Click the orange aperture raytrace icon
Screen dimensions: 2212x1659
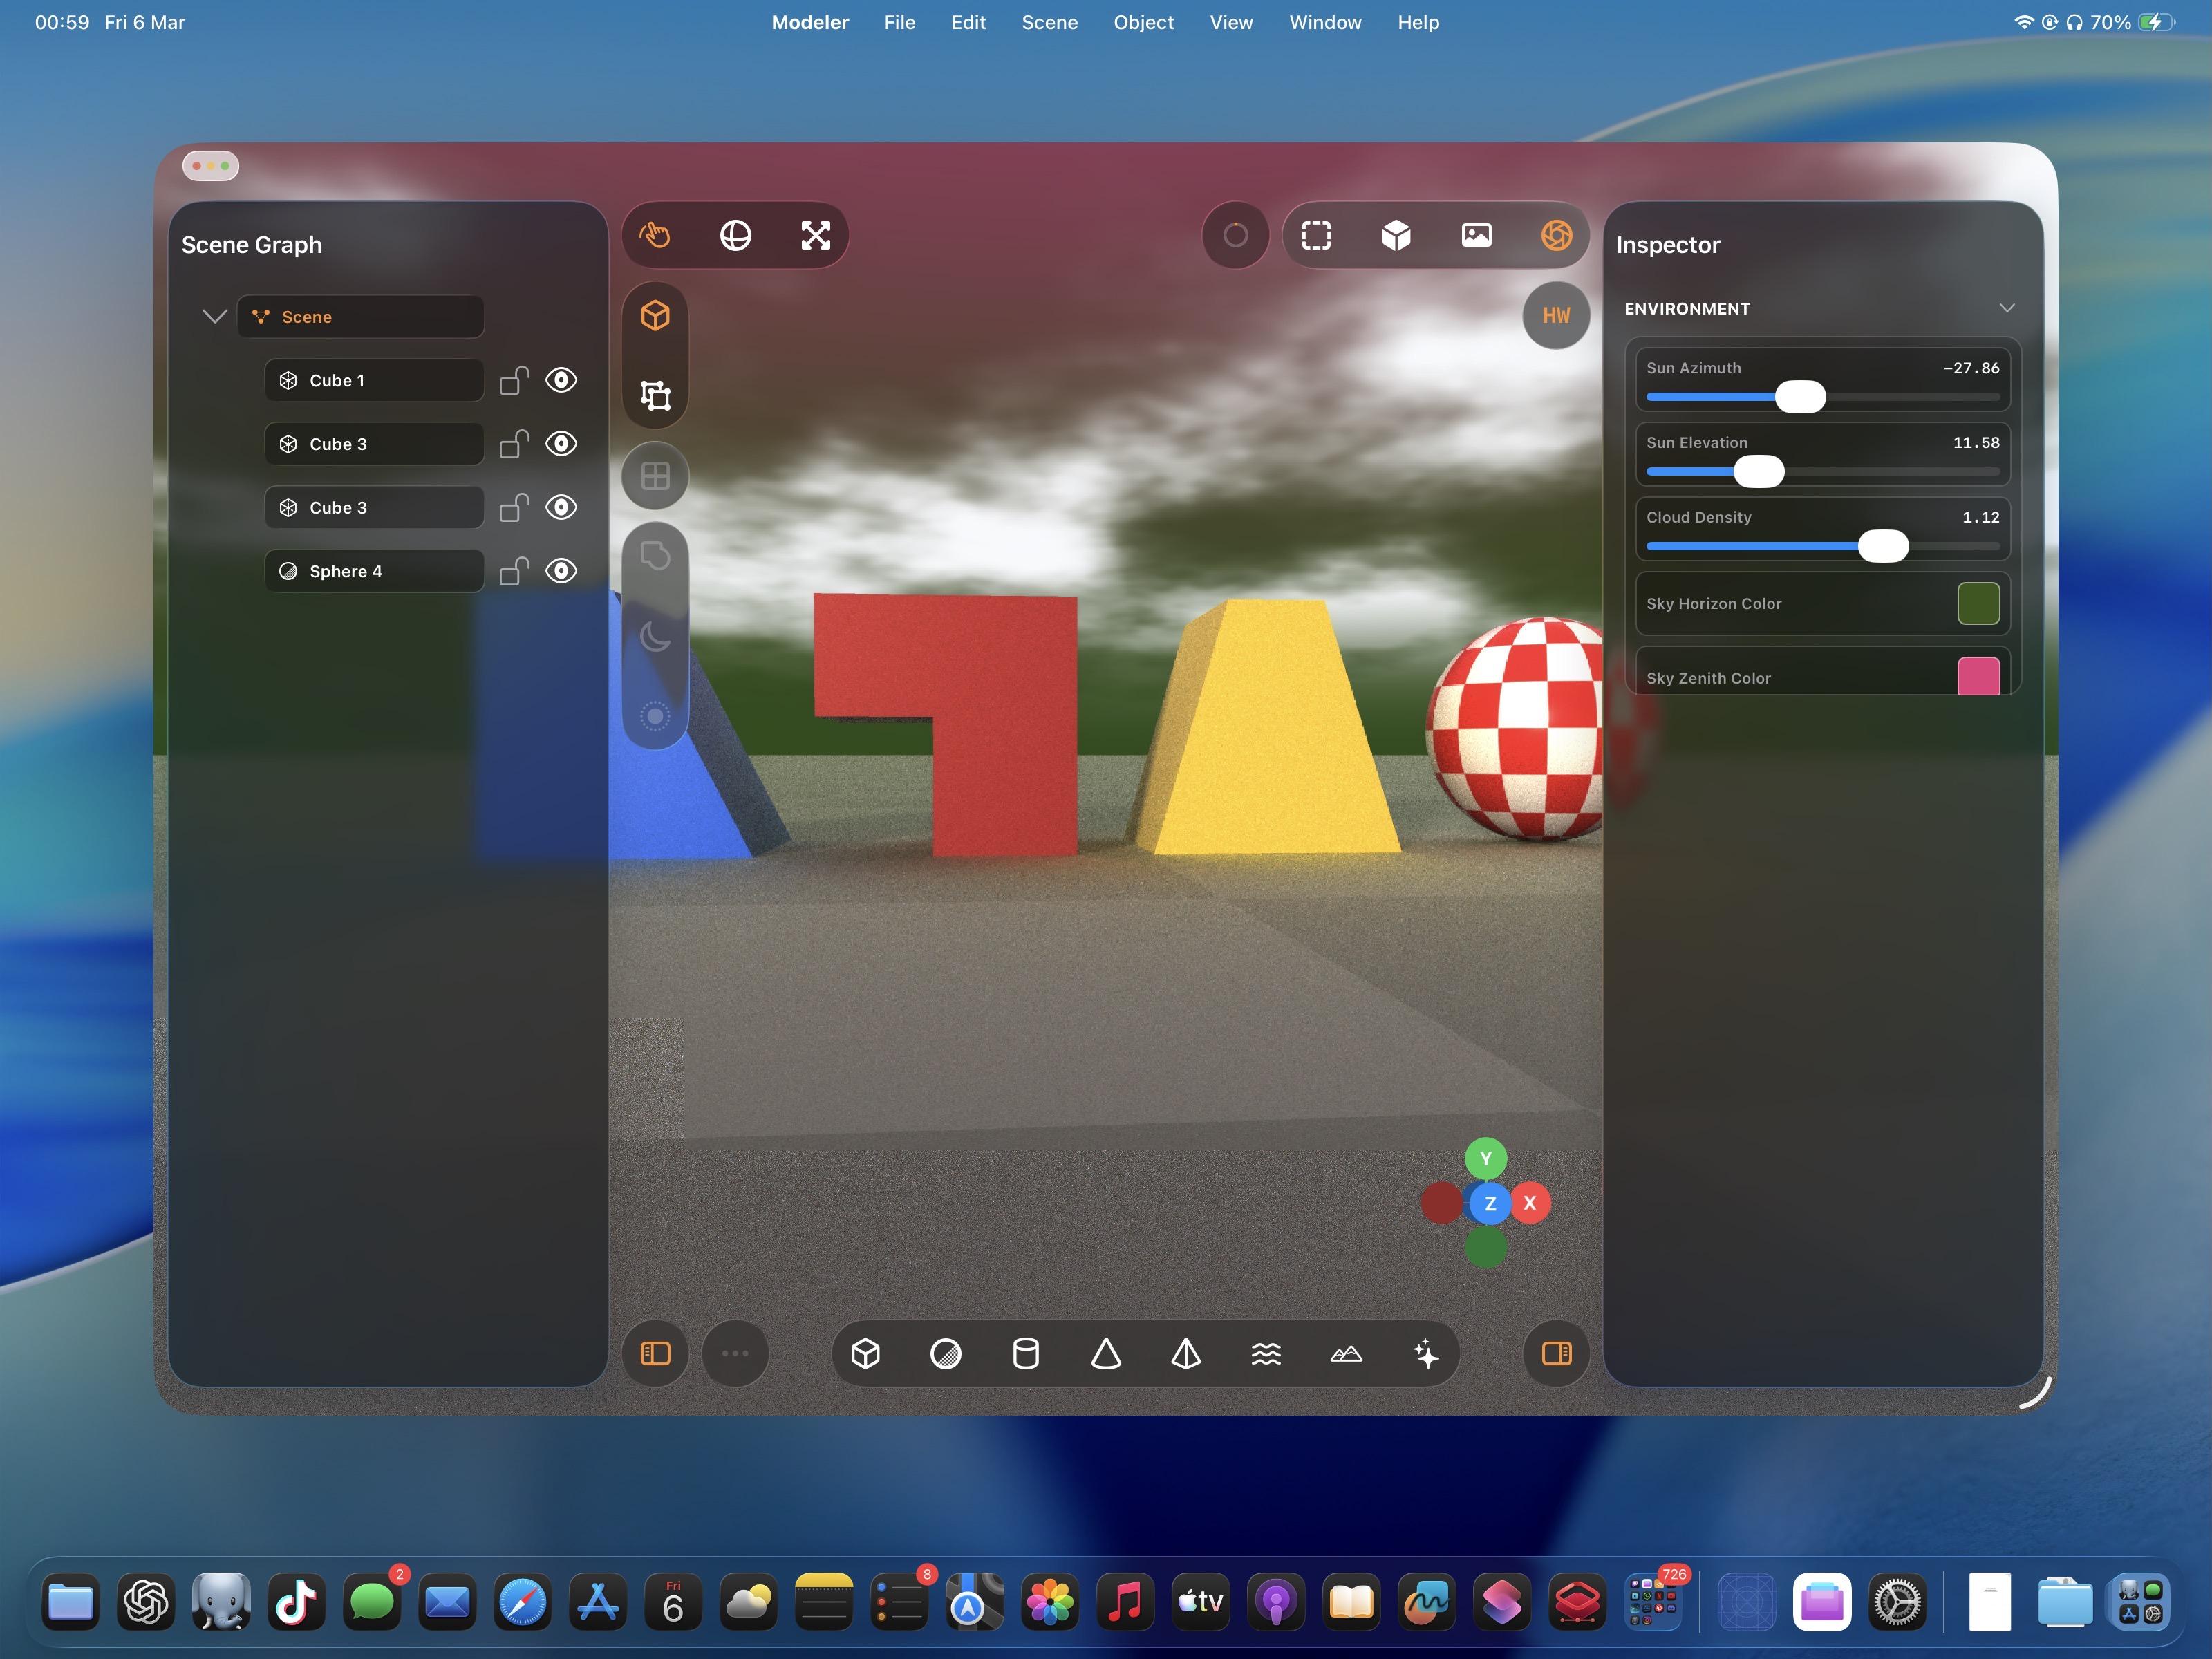click(x=1557, y=236)
